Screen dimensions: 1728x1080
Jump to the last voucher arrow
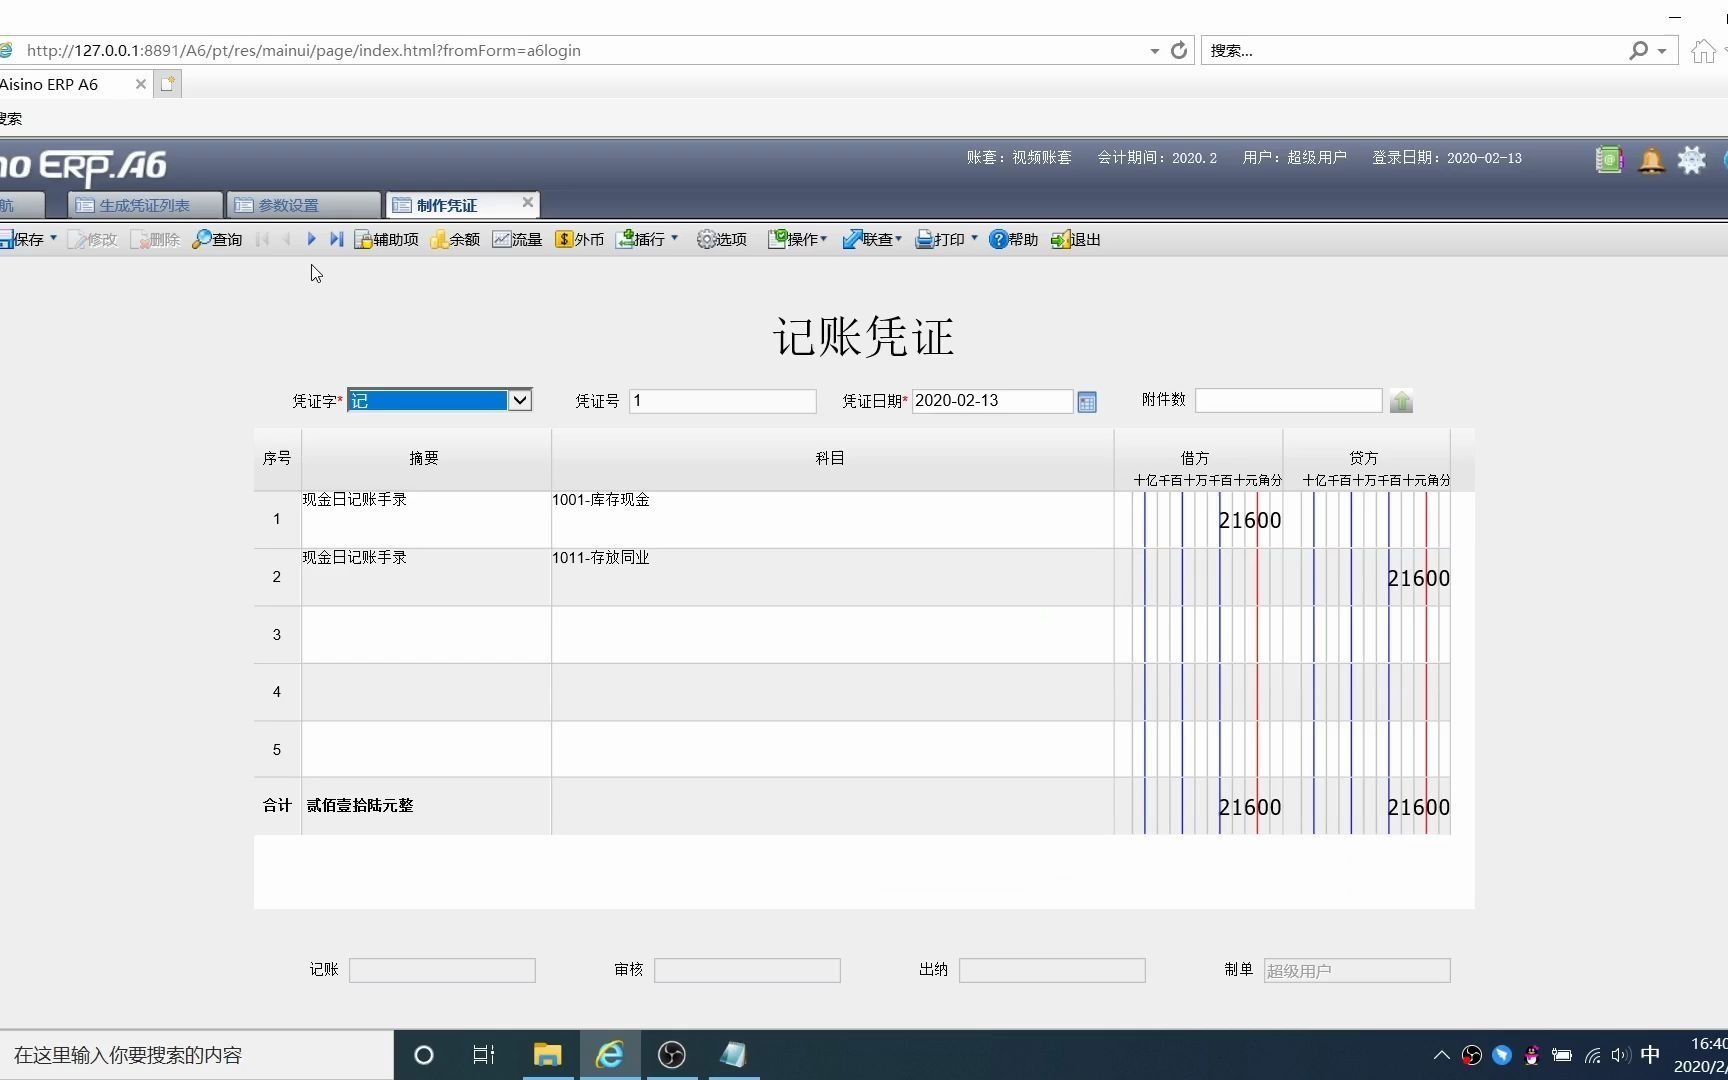pyautogui.click(x=336, y=239)
